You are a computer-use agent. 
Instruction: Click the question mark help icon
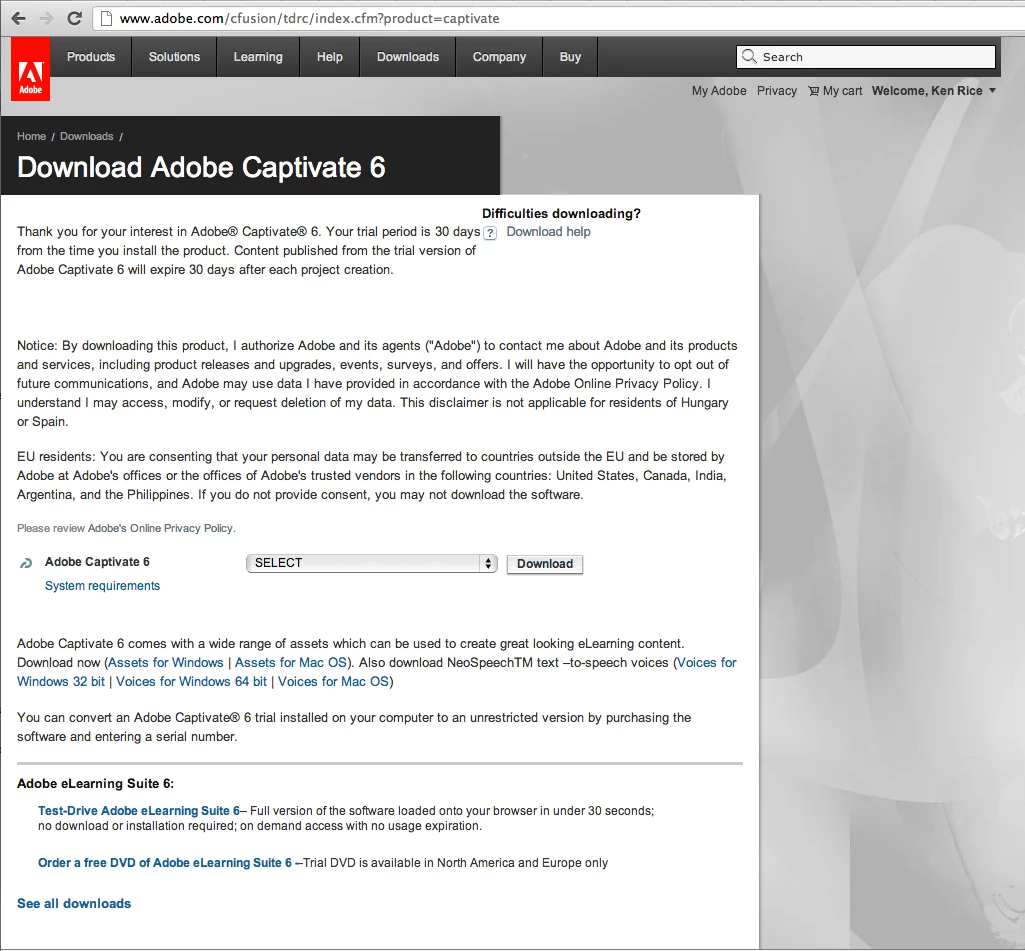click(490, 233)
